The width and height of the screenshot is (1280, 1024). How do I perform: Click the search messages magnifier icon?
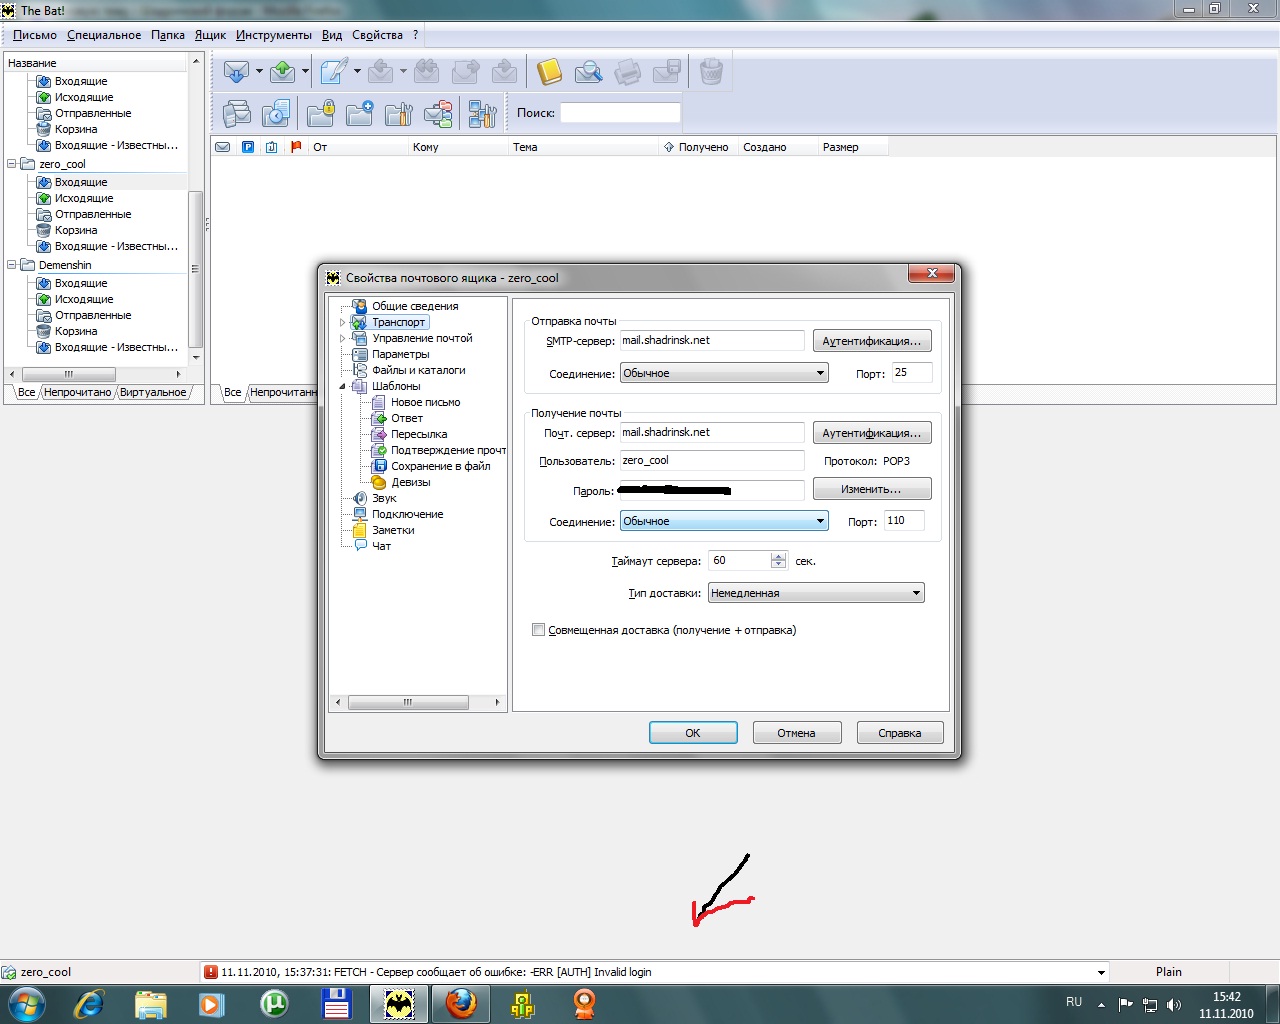pos(588,72)
